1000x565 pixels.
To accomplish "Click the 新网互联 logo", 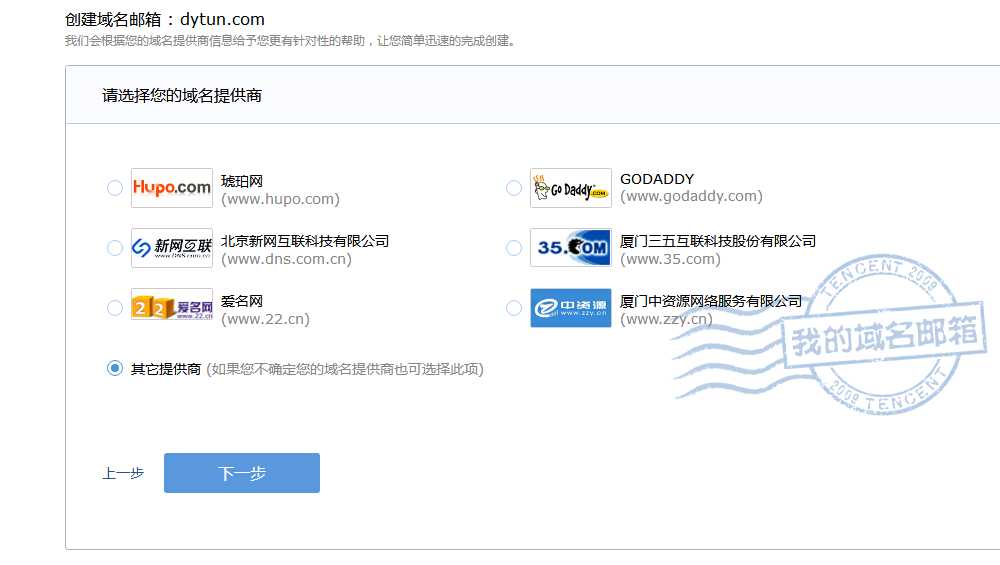I will [172, 248].
